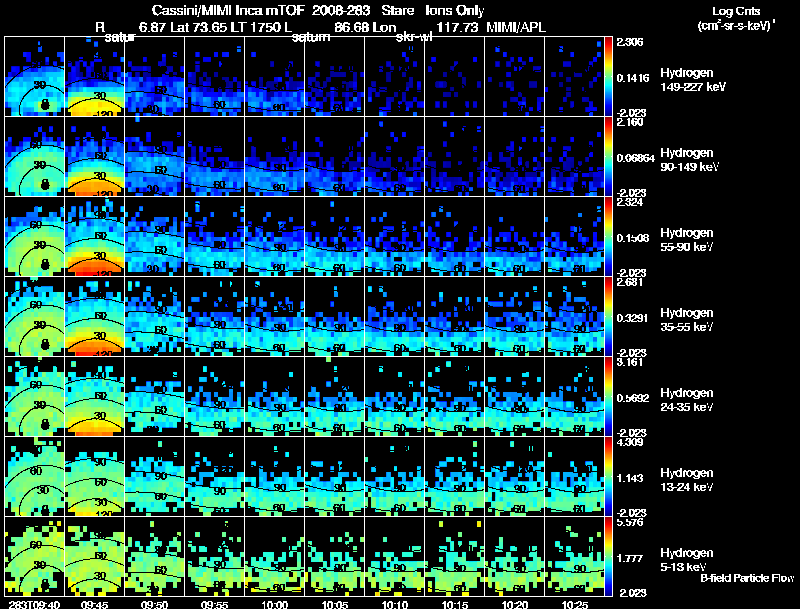Click the 'MIMI/APL' header text
Image resolution: width=800 pixels, height=609 pixels.
[516, 27]
